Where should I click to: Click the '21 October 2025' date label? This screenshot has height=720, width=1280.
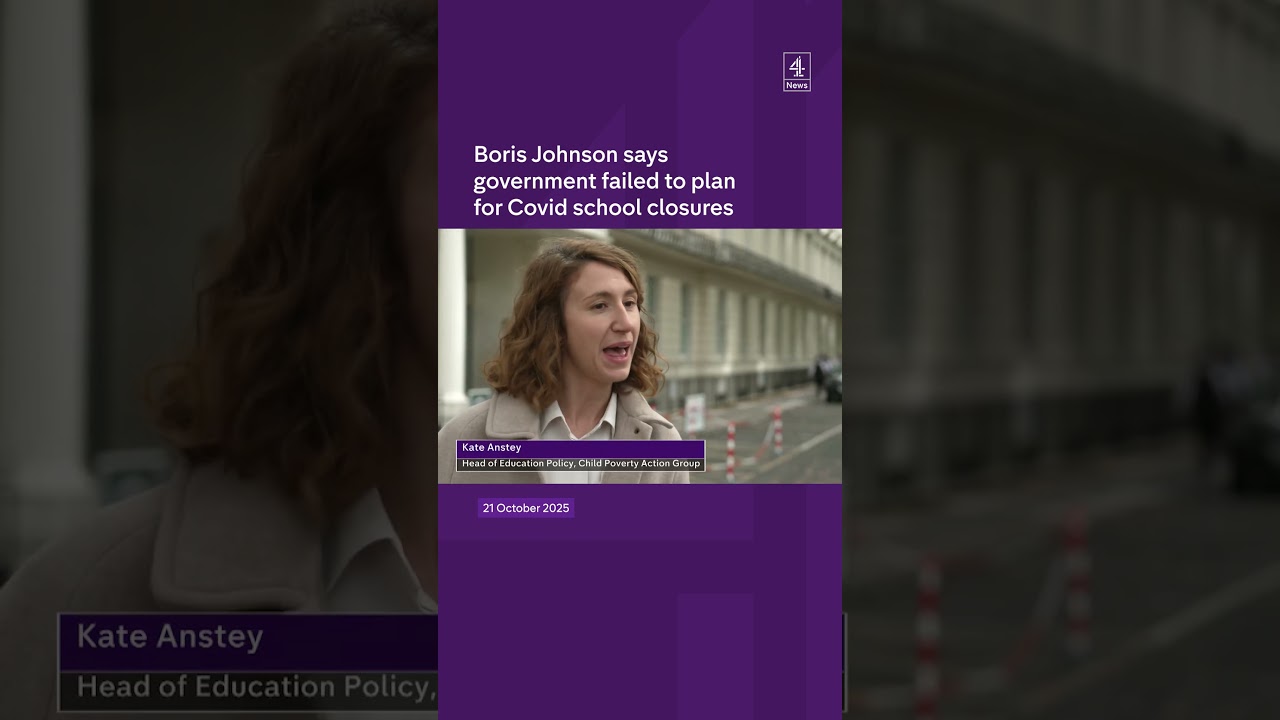click(x=526, y=508)
